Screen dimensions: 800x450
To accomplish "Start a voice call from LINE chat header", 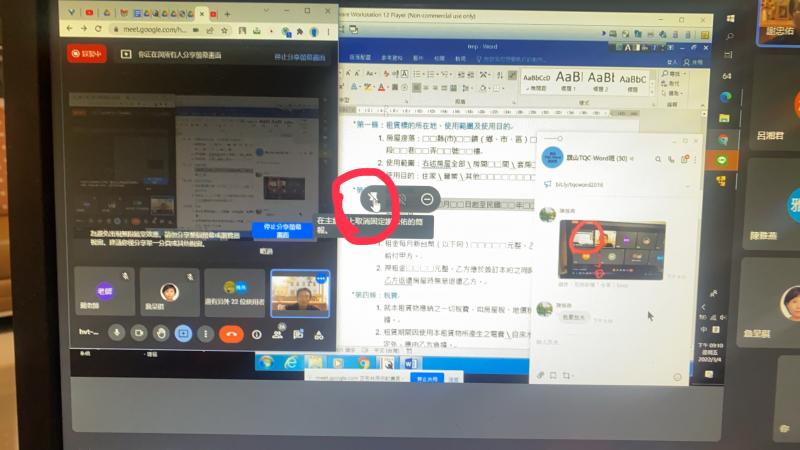I will [671, 159].
